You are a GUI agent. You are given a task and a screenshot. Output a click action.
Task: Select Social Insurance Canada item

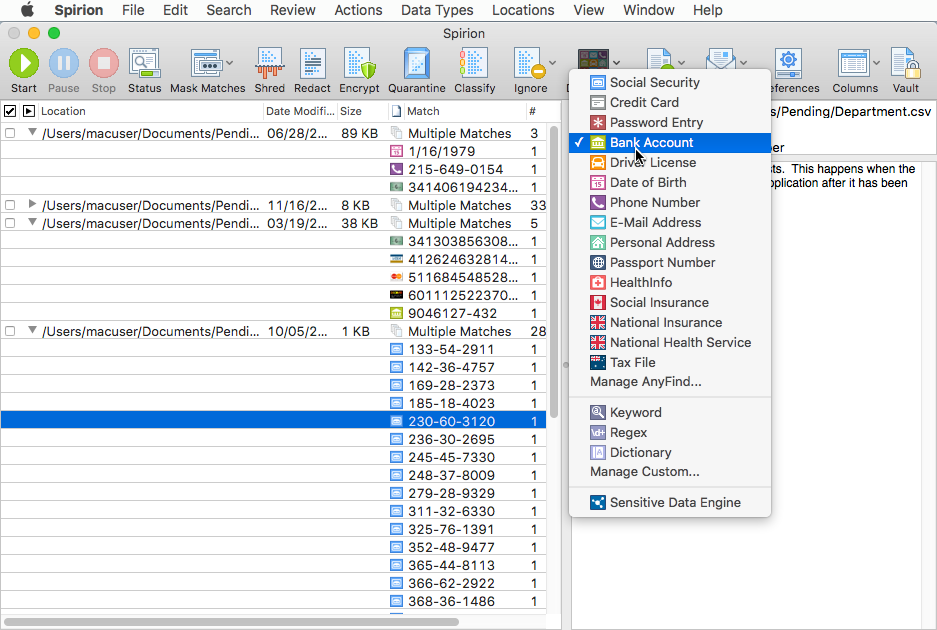coord(670,302)
